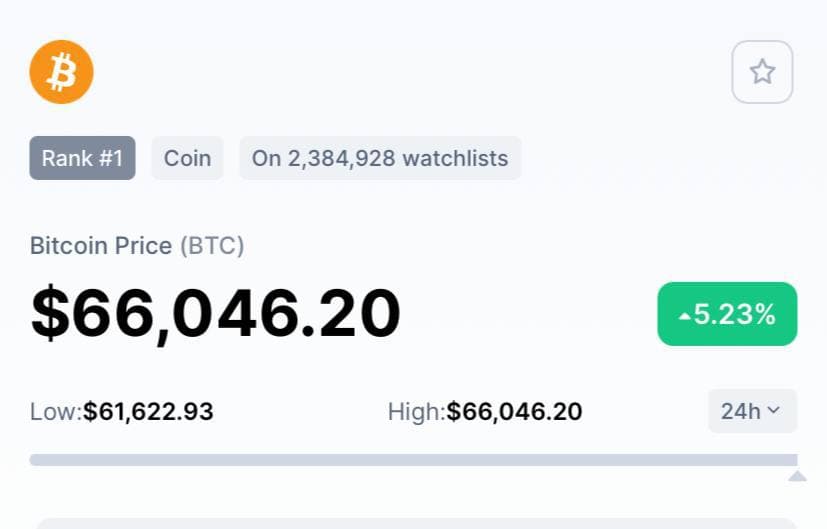Click the Low value $61,622.93

click(x=148, y=411)
